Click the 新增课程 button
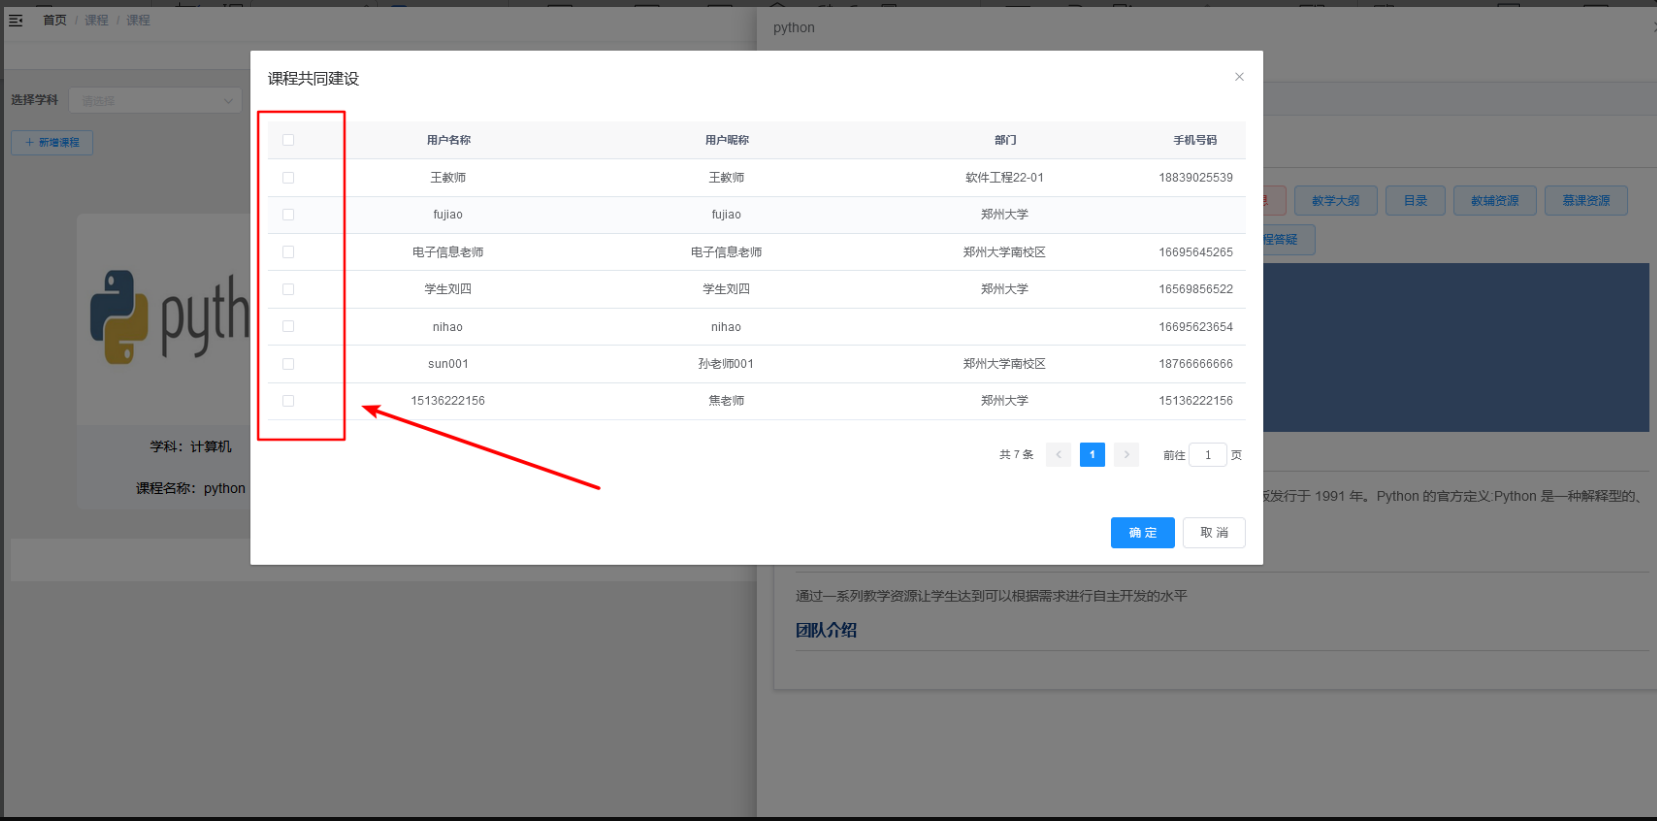The height and width of the screenshot is (821, 1657). coord(52,143)
